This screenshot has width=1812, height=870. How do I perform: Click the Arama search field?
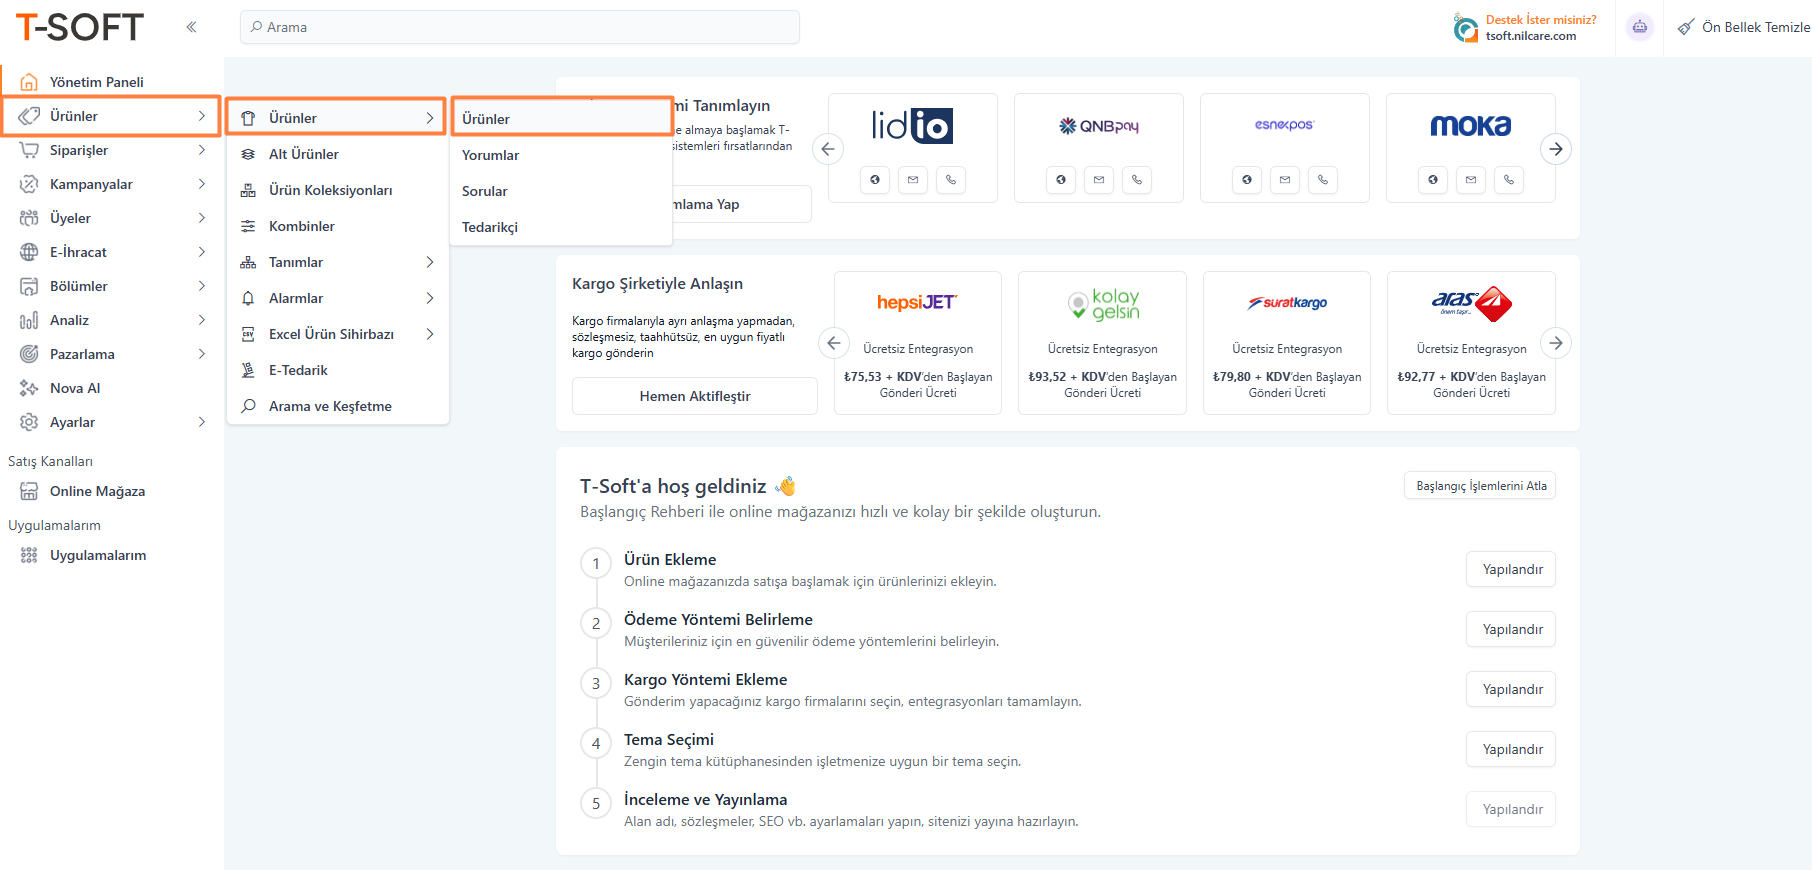(520, 27)
